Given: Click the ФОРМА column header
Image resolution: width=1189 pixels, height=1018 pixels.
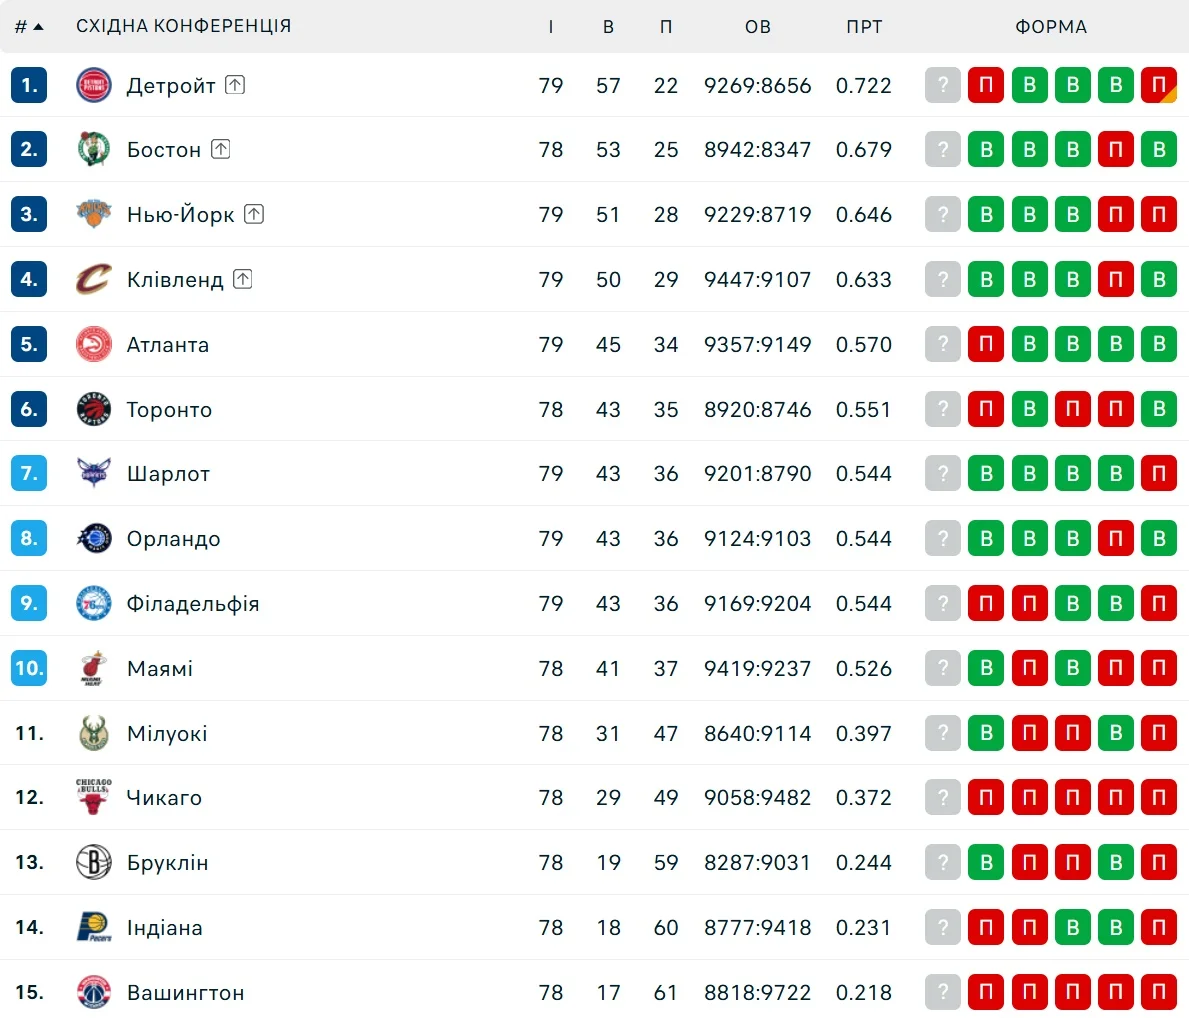Looking at the screenshot, I should click(1051, 26).
